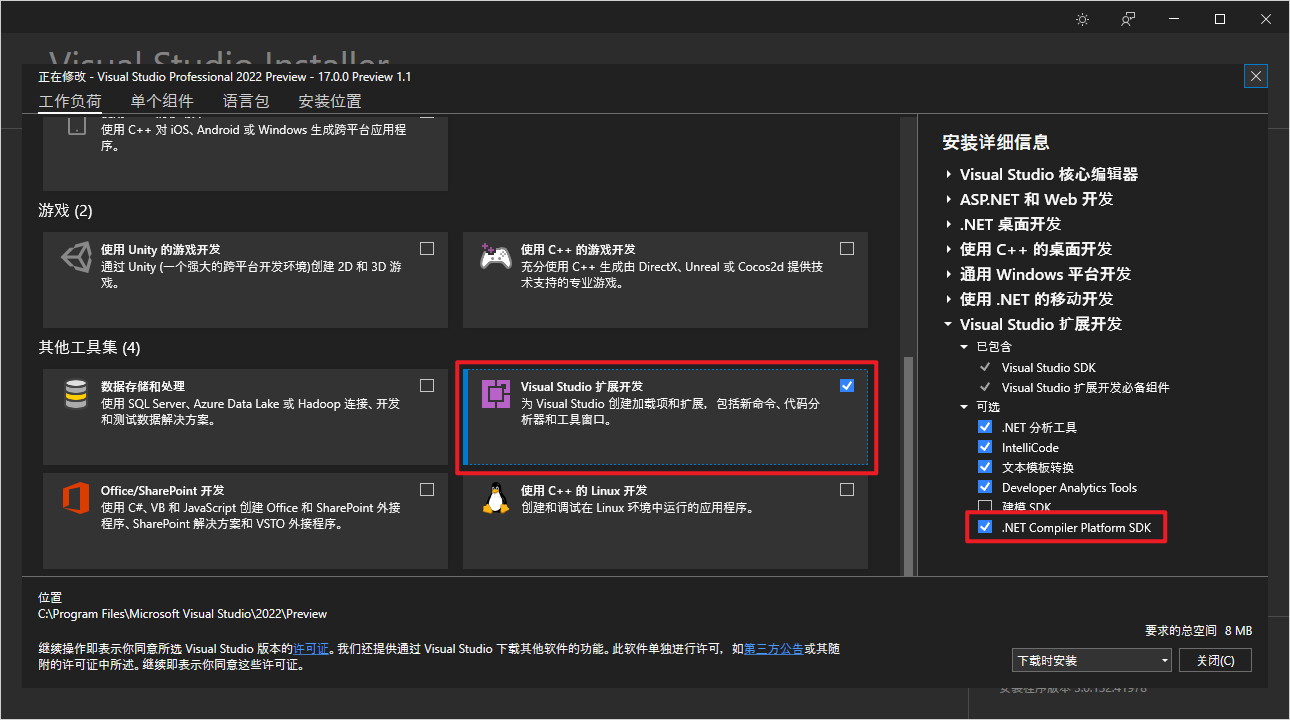Image resolution: width=1290 pixels, height=720 pixels.
Task: Open the 下载时安装 install mode dropdown
Action: 1091,661
